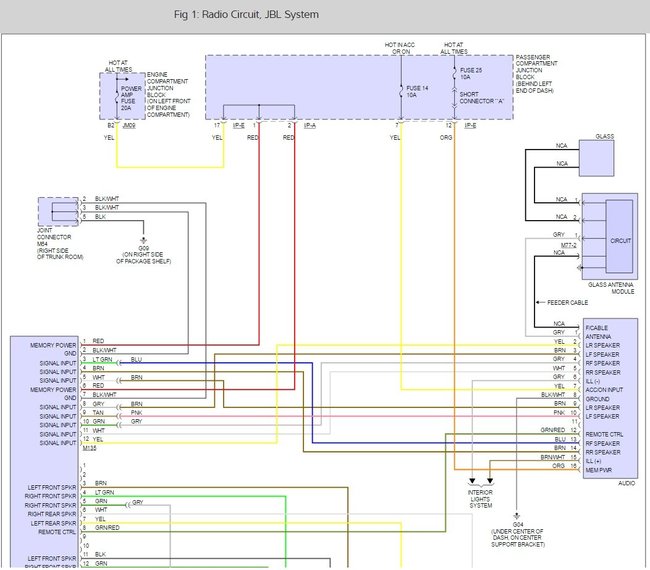Click the Interior Lights System connector symbol
Viewport: 650px width, 570px height.
pyautogui.click(x=479, y=483)
